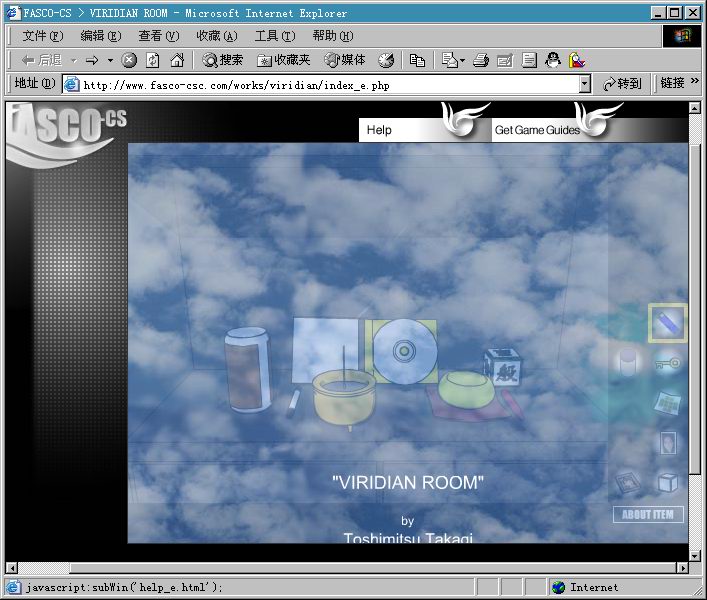Click the Get Game Guides link
Viewport: 707px width, 600px height.
coord(537,130)
